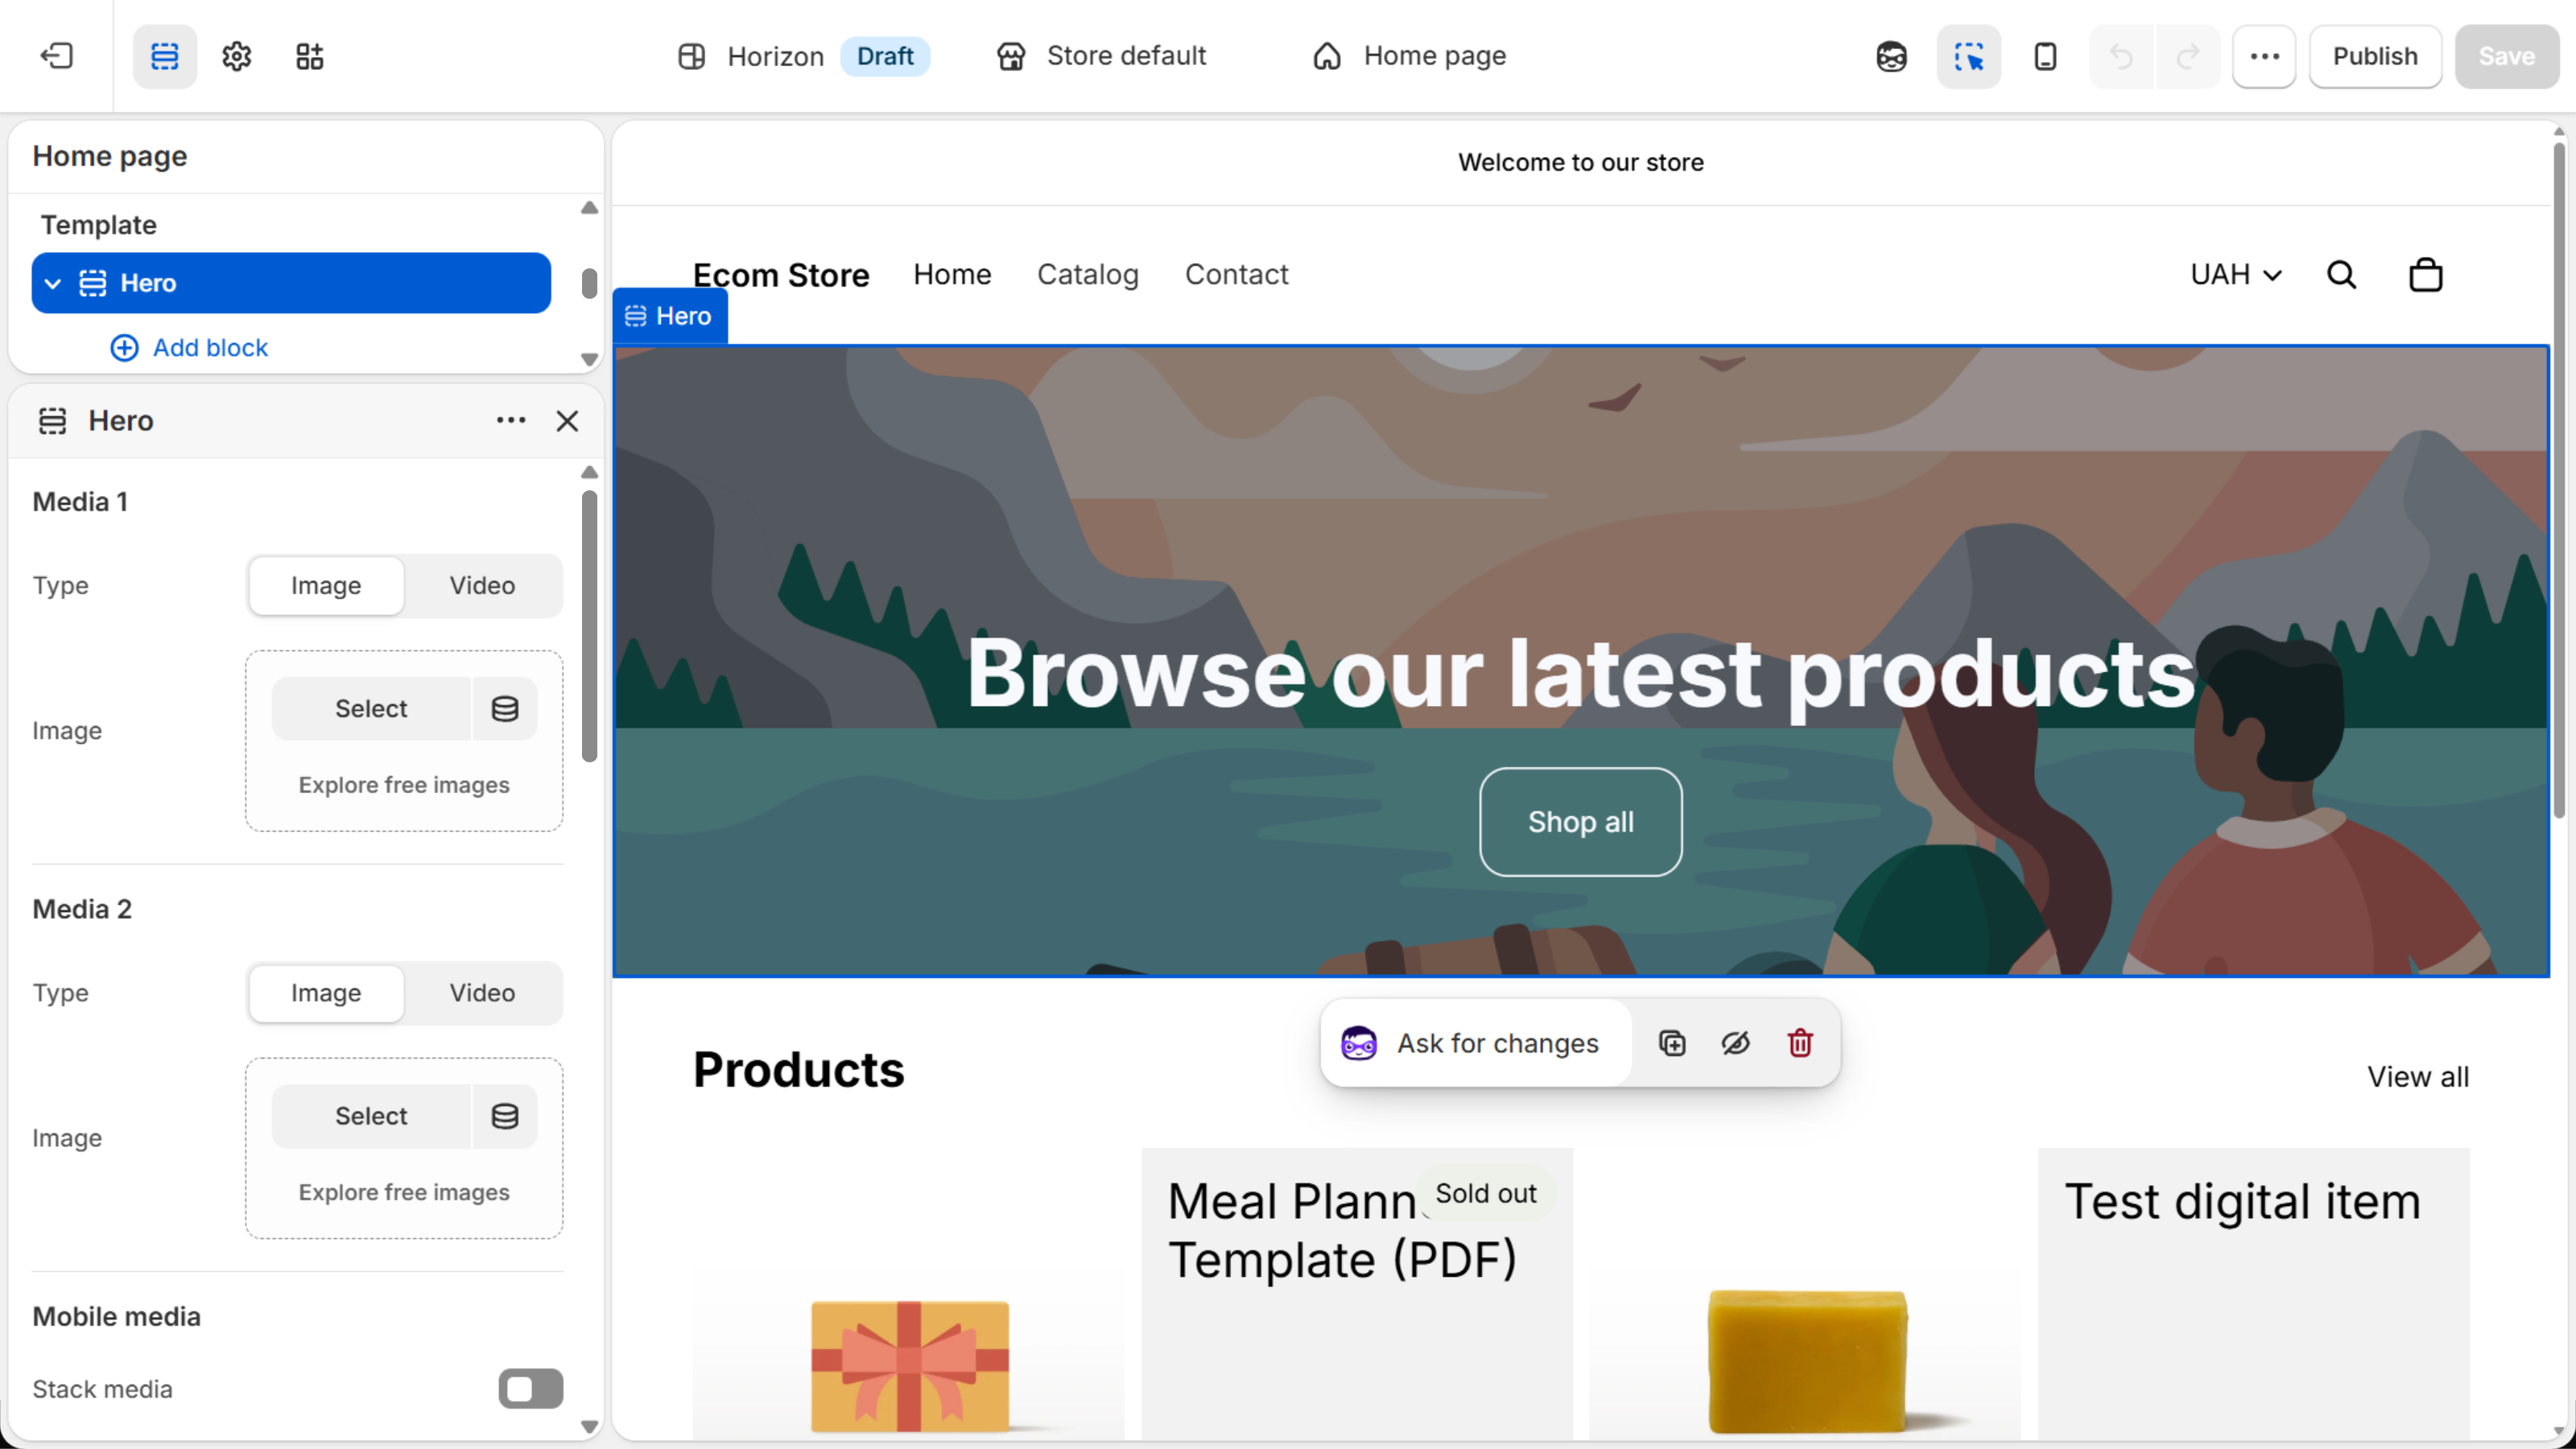Open Hero panel more options dots

(x=511, y=420)
